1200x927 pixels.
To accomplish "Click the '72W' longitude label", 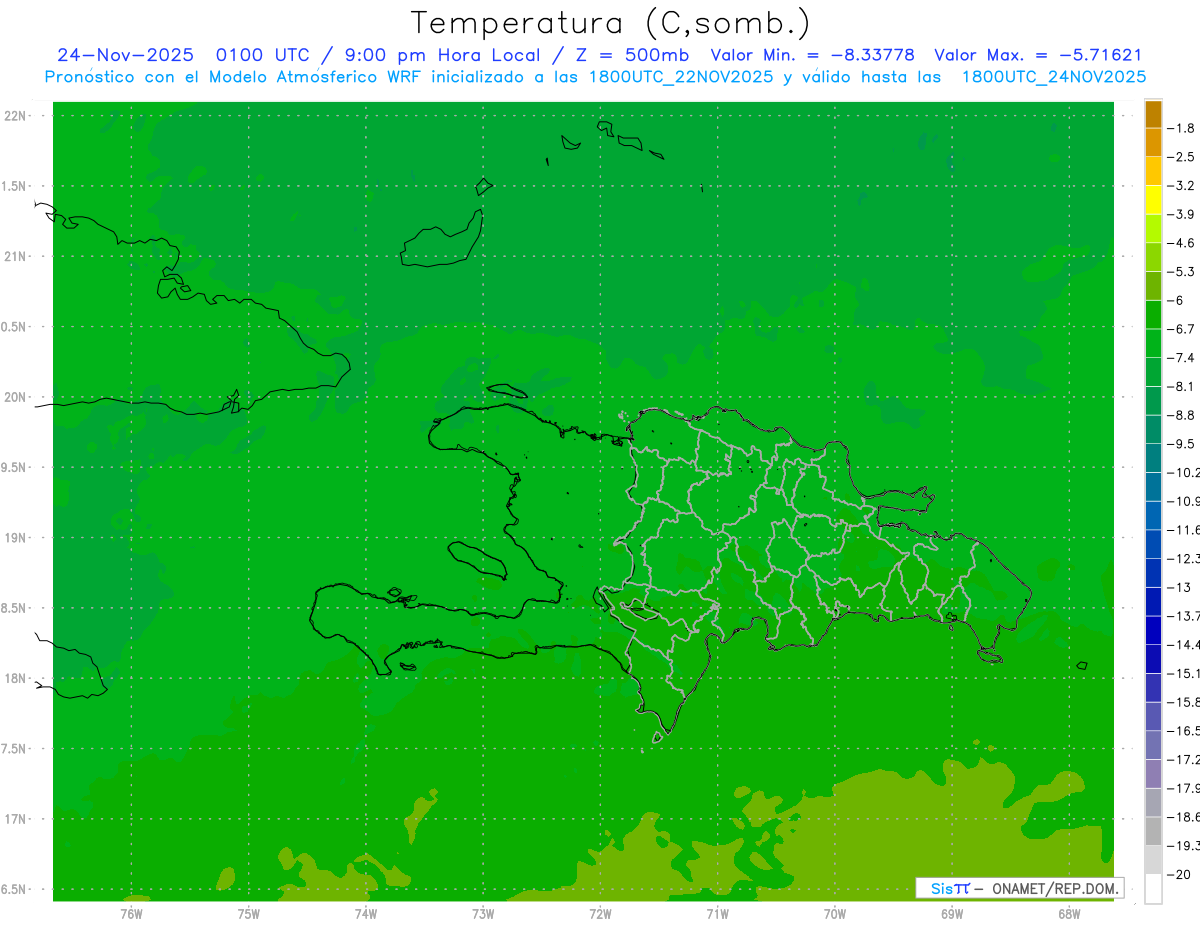I will tap(600, 913).
